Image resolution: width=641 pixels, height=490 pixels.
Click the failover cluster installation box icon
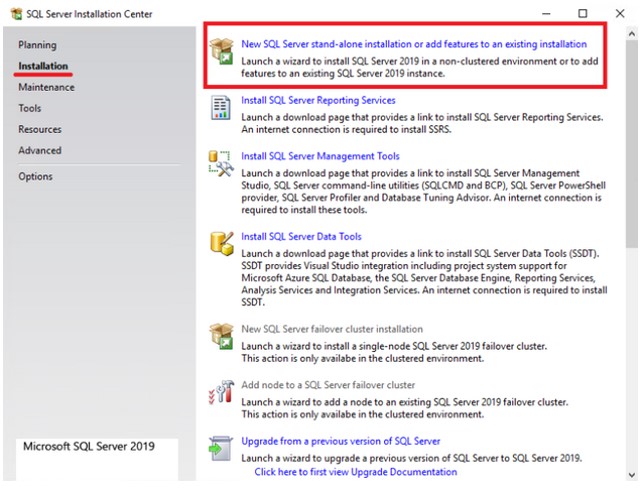(221, 336)
